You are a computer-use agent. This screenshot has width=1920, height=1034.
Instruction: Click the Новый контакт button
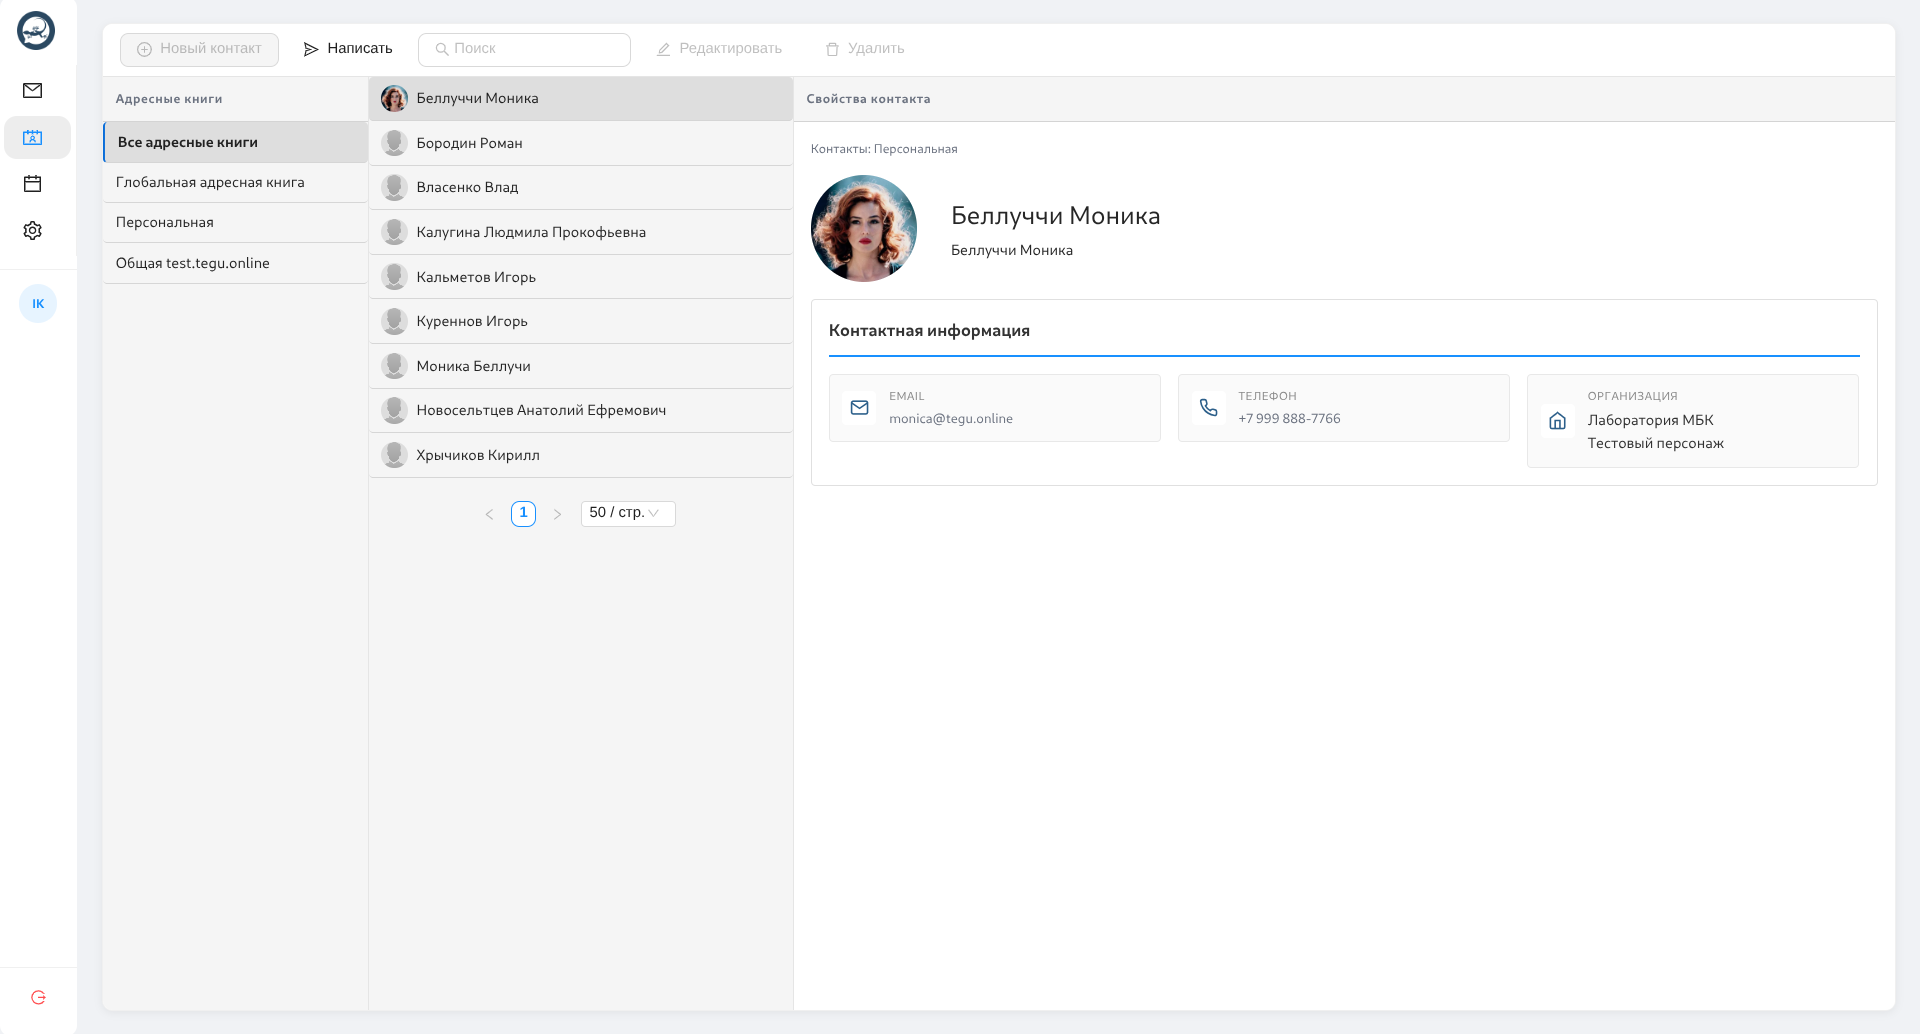coord(199,49)
